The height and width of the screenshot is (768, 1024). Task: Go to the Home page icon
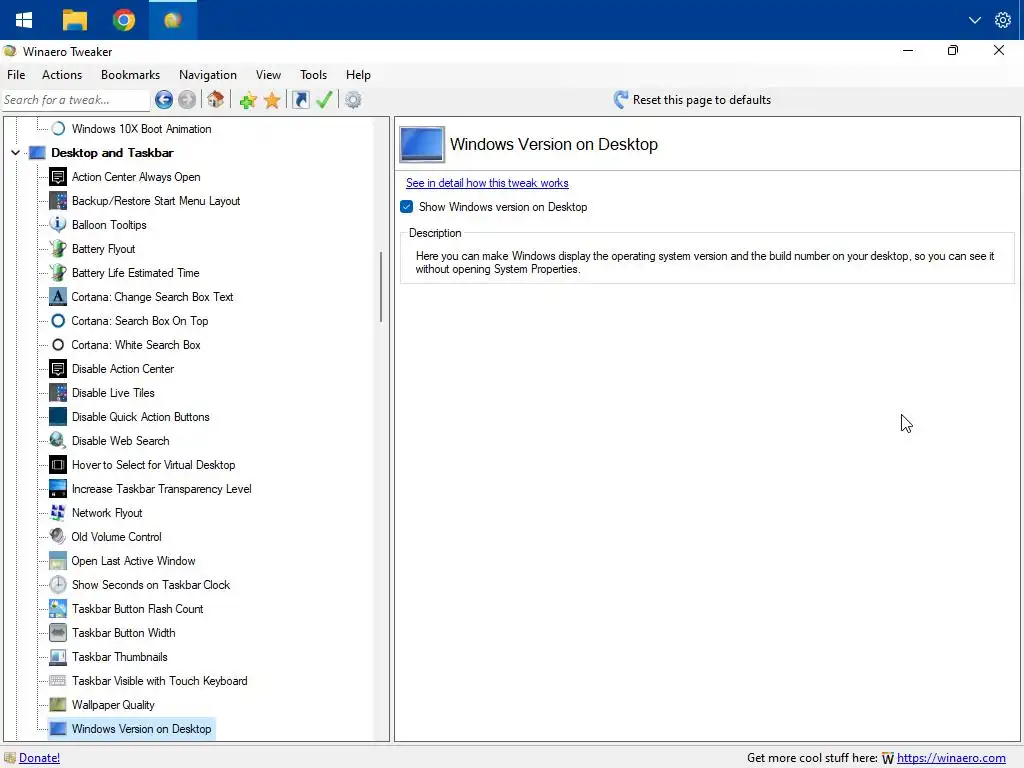pos(216,100)
